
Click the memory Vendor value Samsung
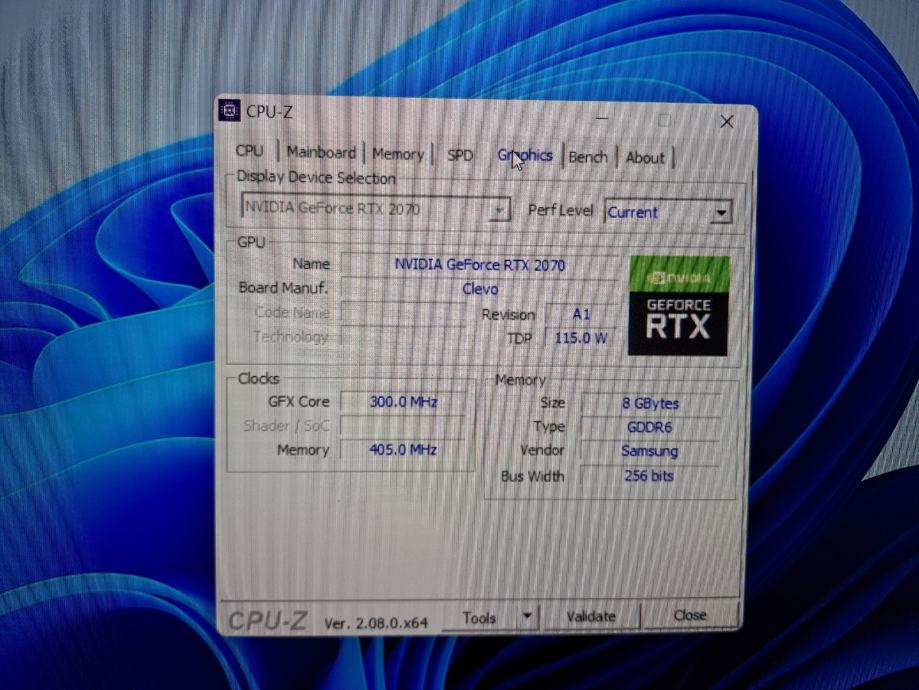(651, 451)
